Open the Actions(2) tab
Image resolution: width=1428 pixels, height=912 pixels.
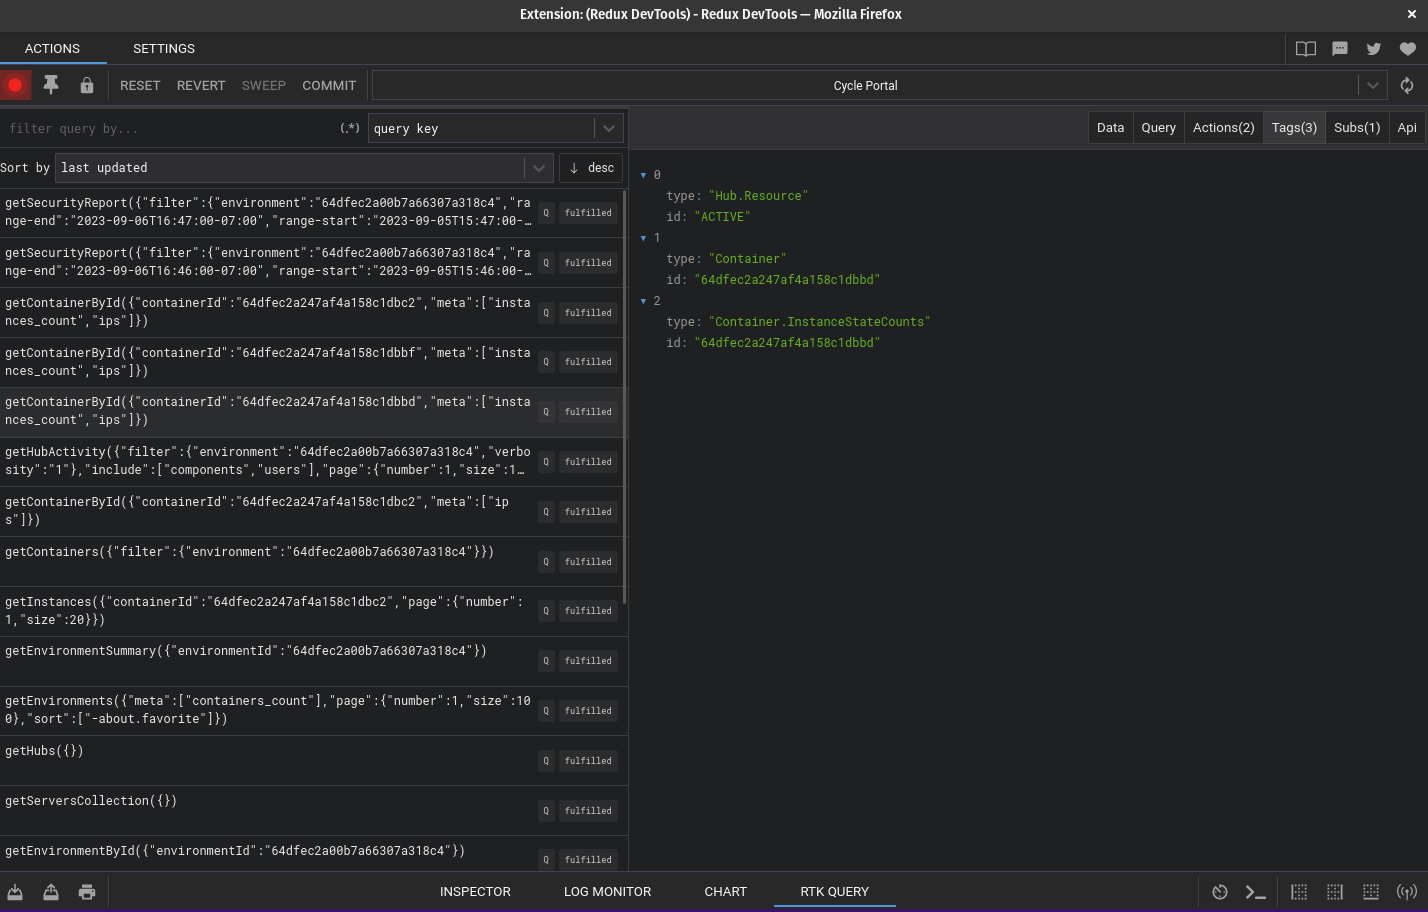coord(1223,128)
